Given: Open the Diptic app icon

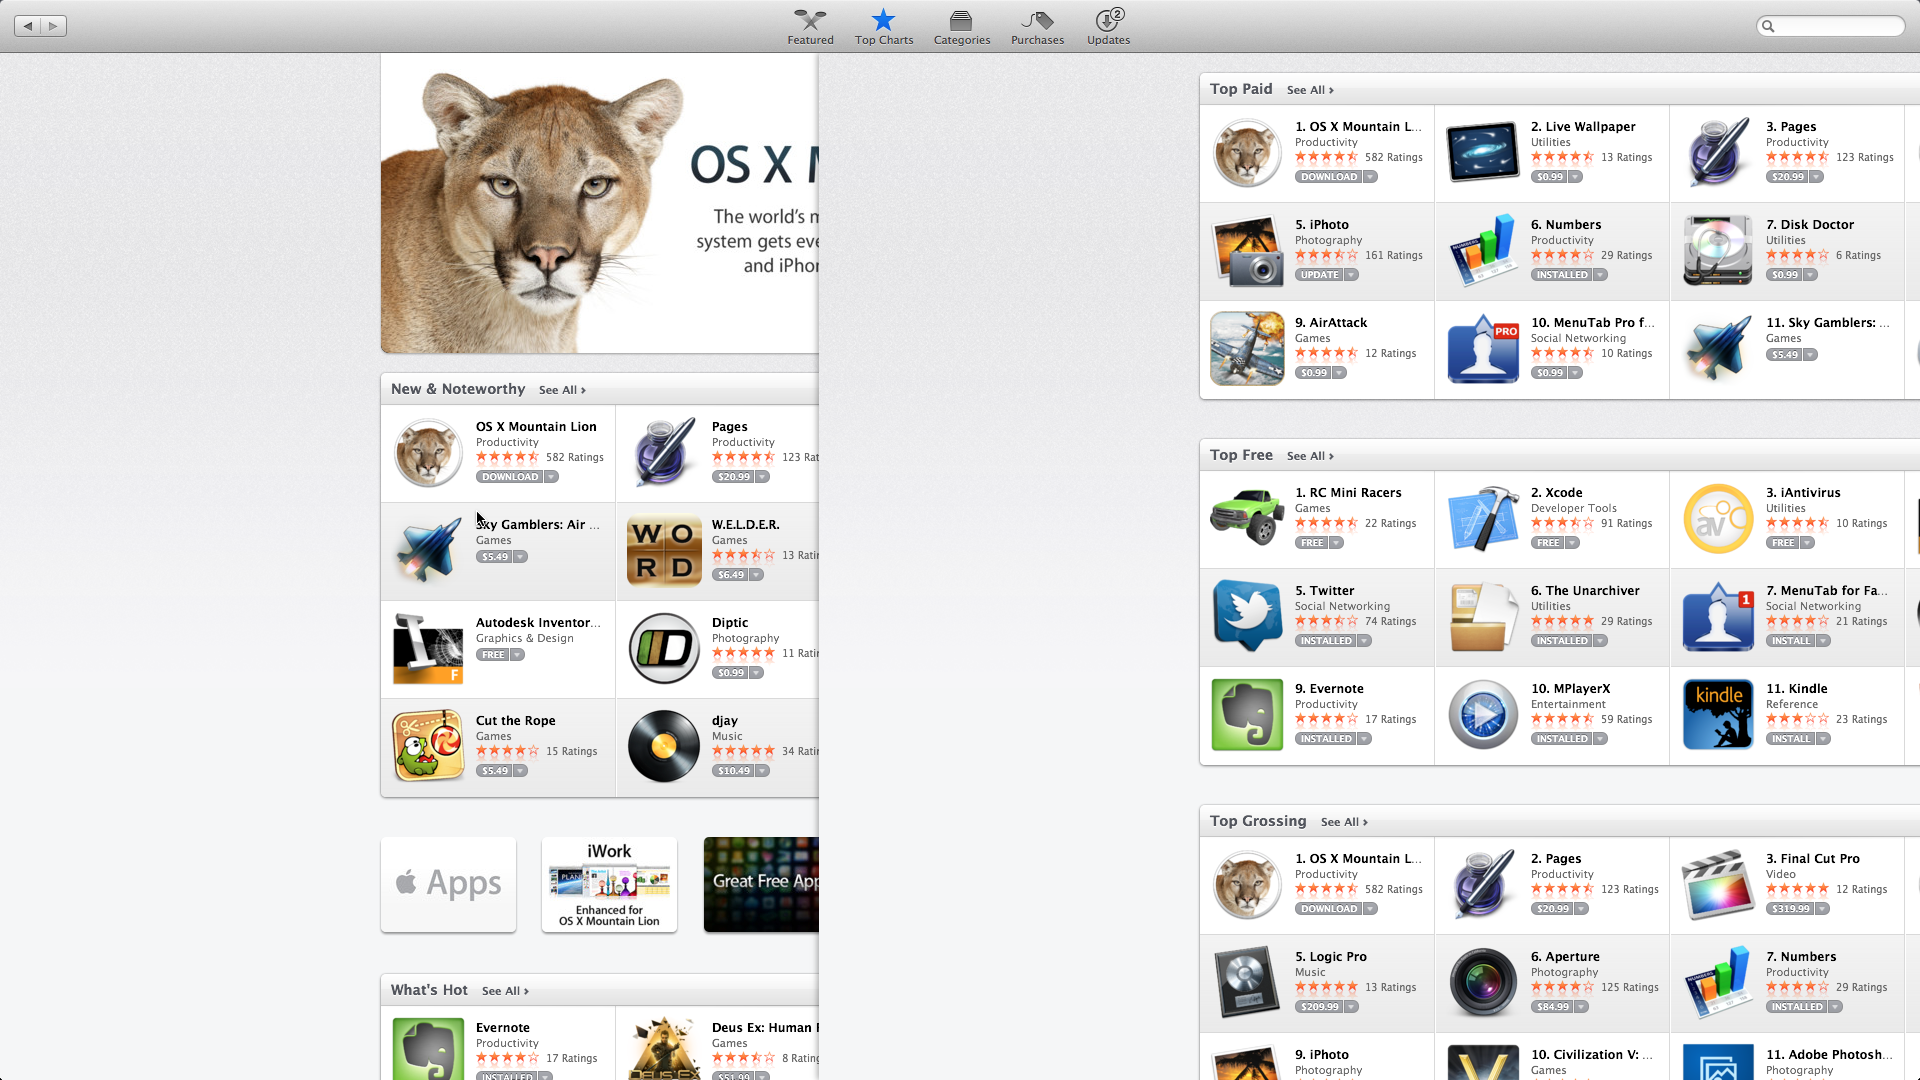Looking at the screenshot, I should point(664,649).
